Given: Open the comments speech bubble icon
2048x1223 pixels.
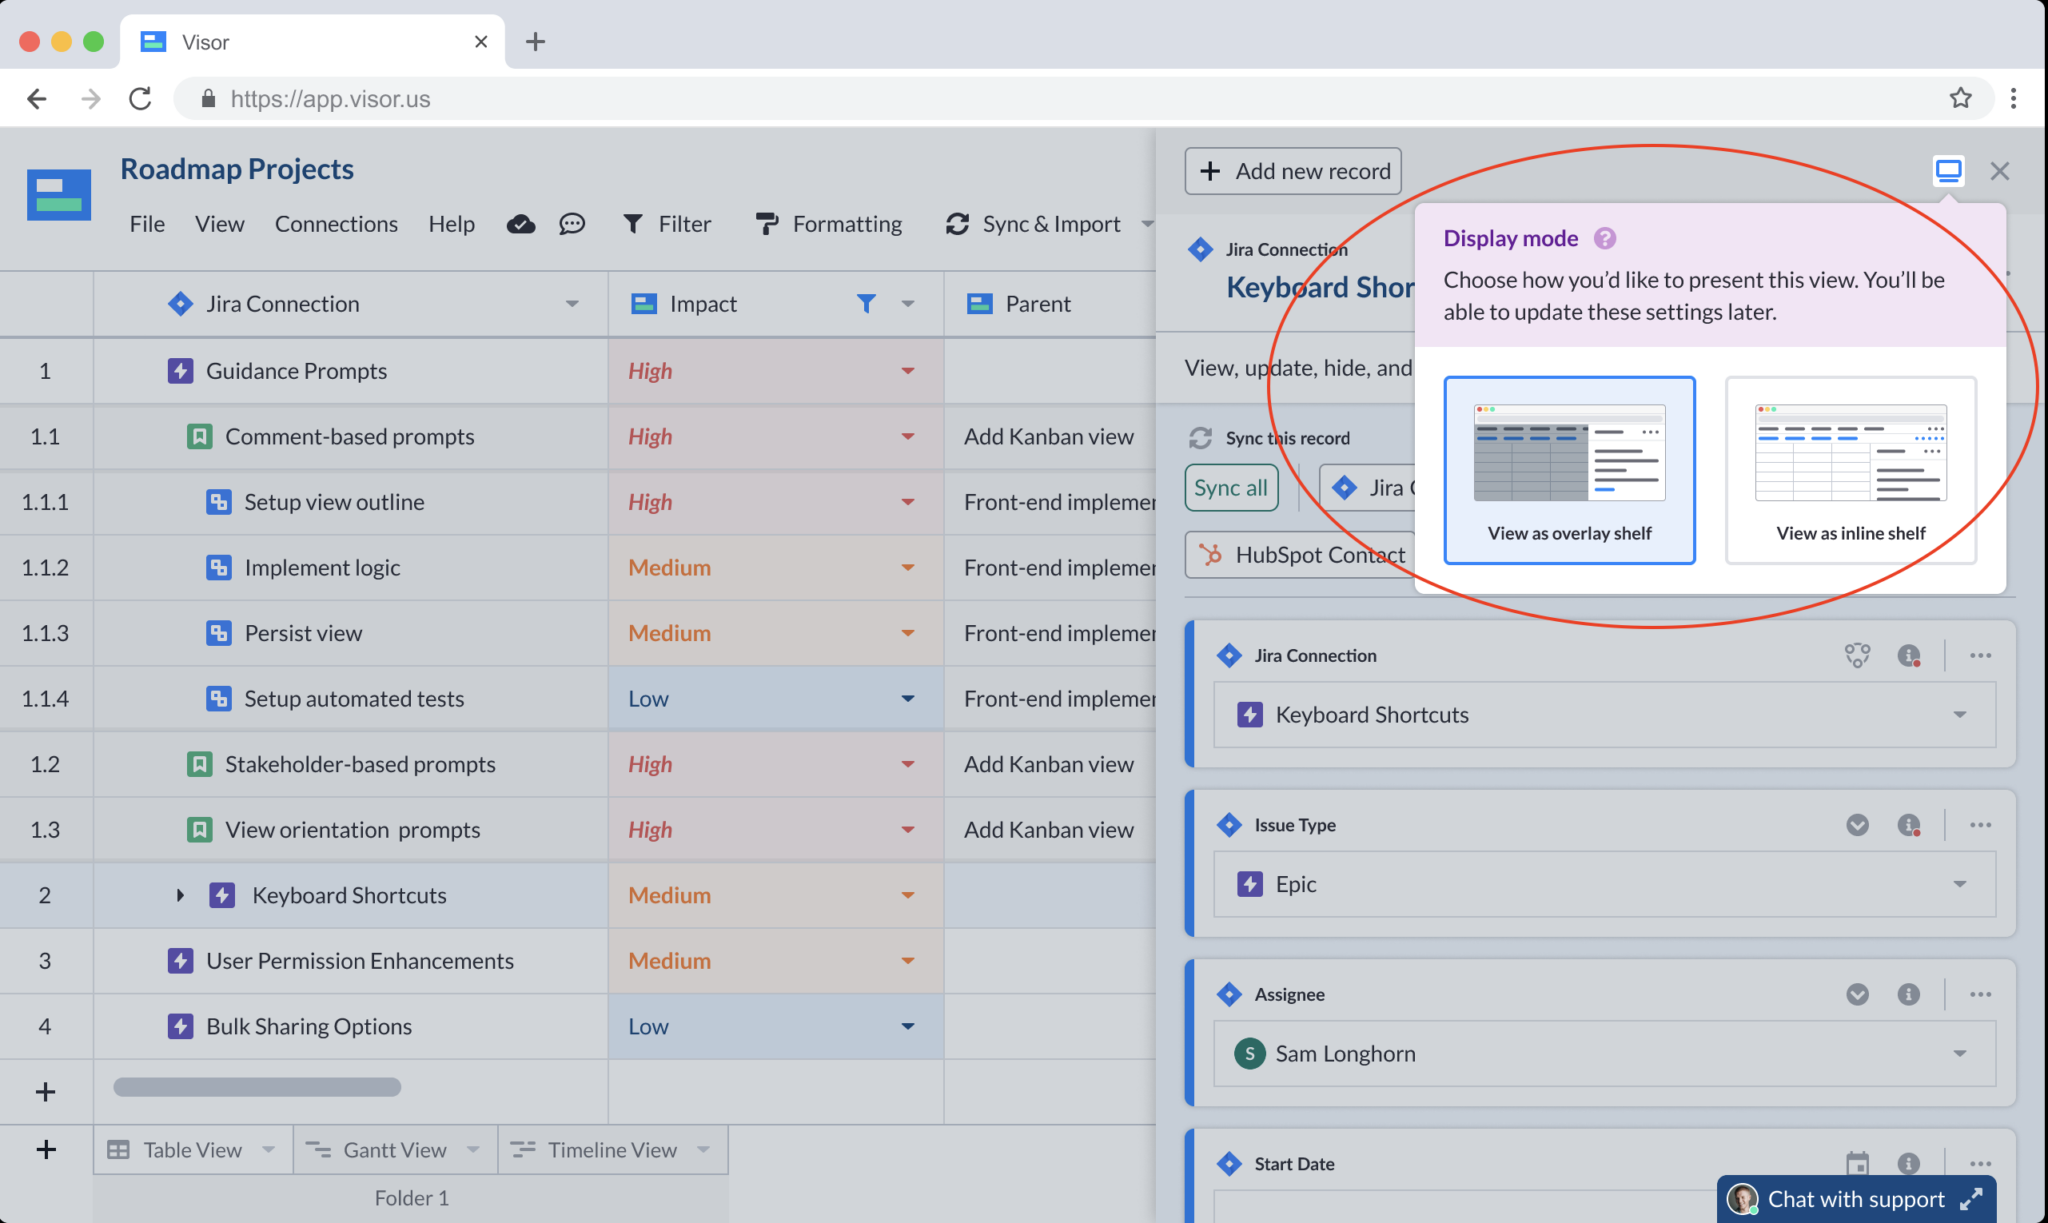Looking at the screenshot, I should point(572,224).
